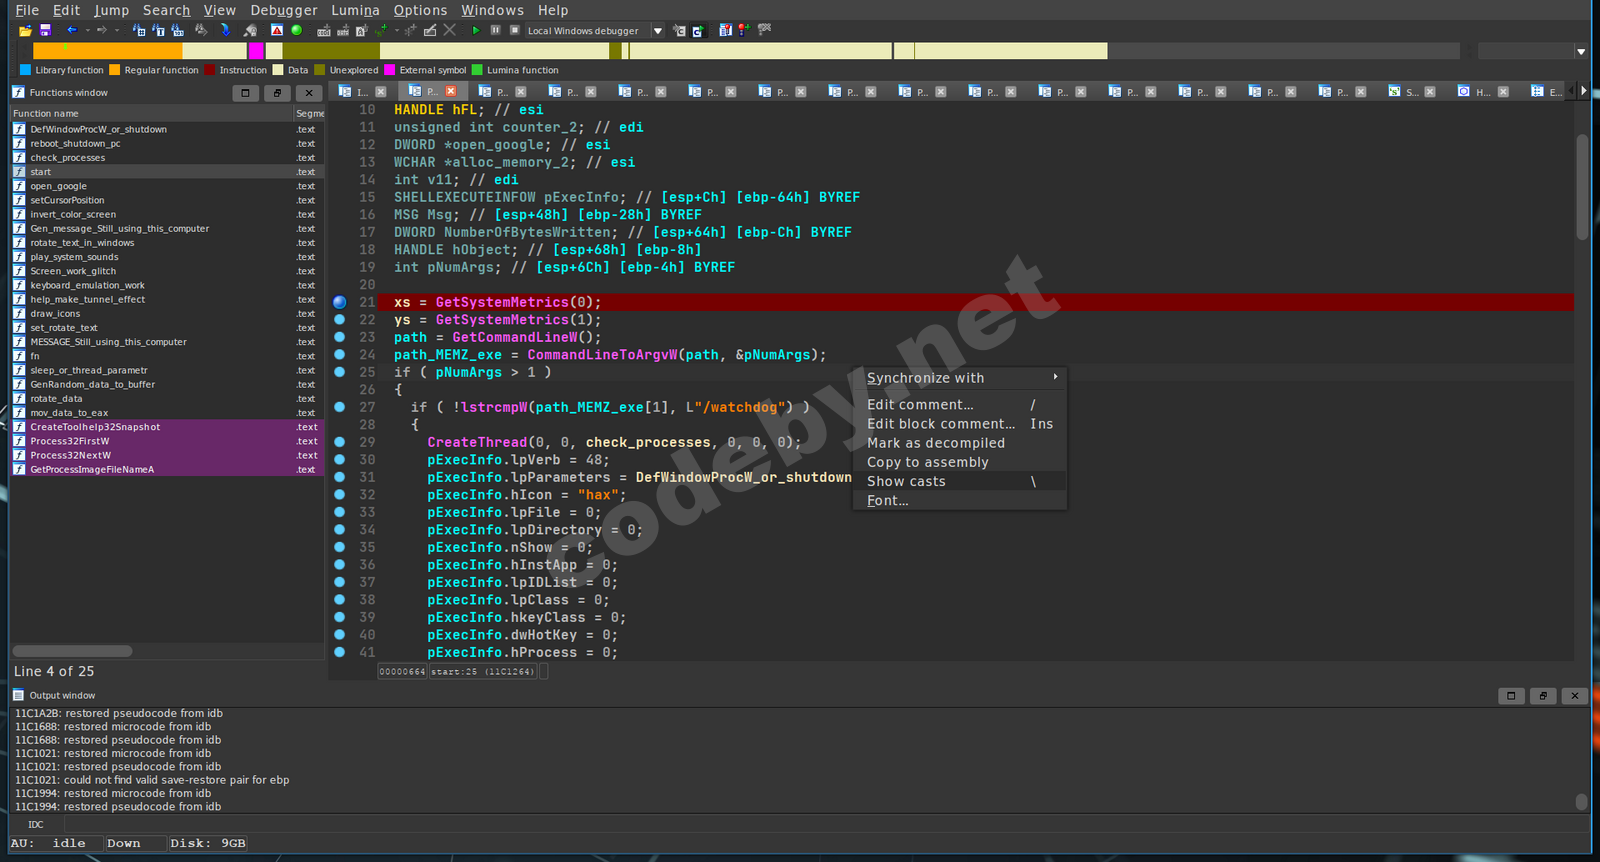Show more tabs with the right arrow
This screenshot has width=1600, height=862.
coord(1584,91)
